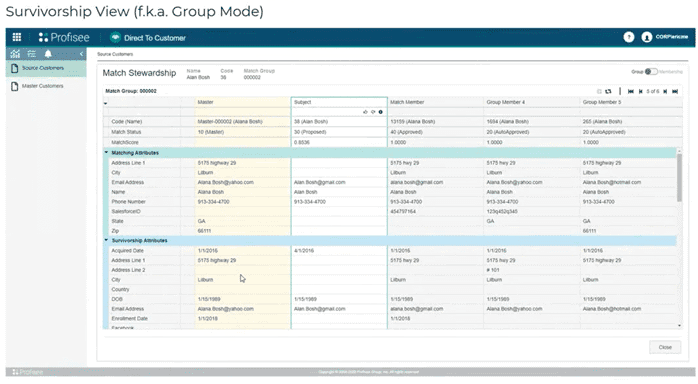The width and height of the screenshot is (698, 384).
Task: Click the Source Customers breadcrumb
Action: [x=115, y=54]
